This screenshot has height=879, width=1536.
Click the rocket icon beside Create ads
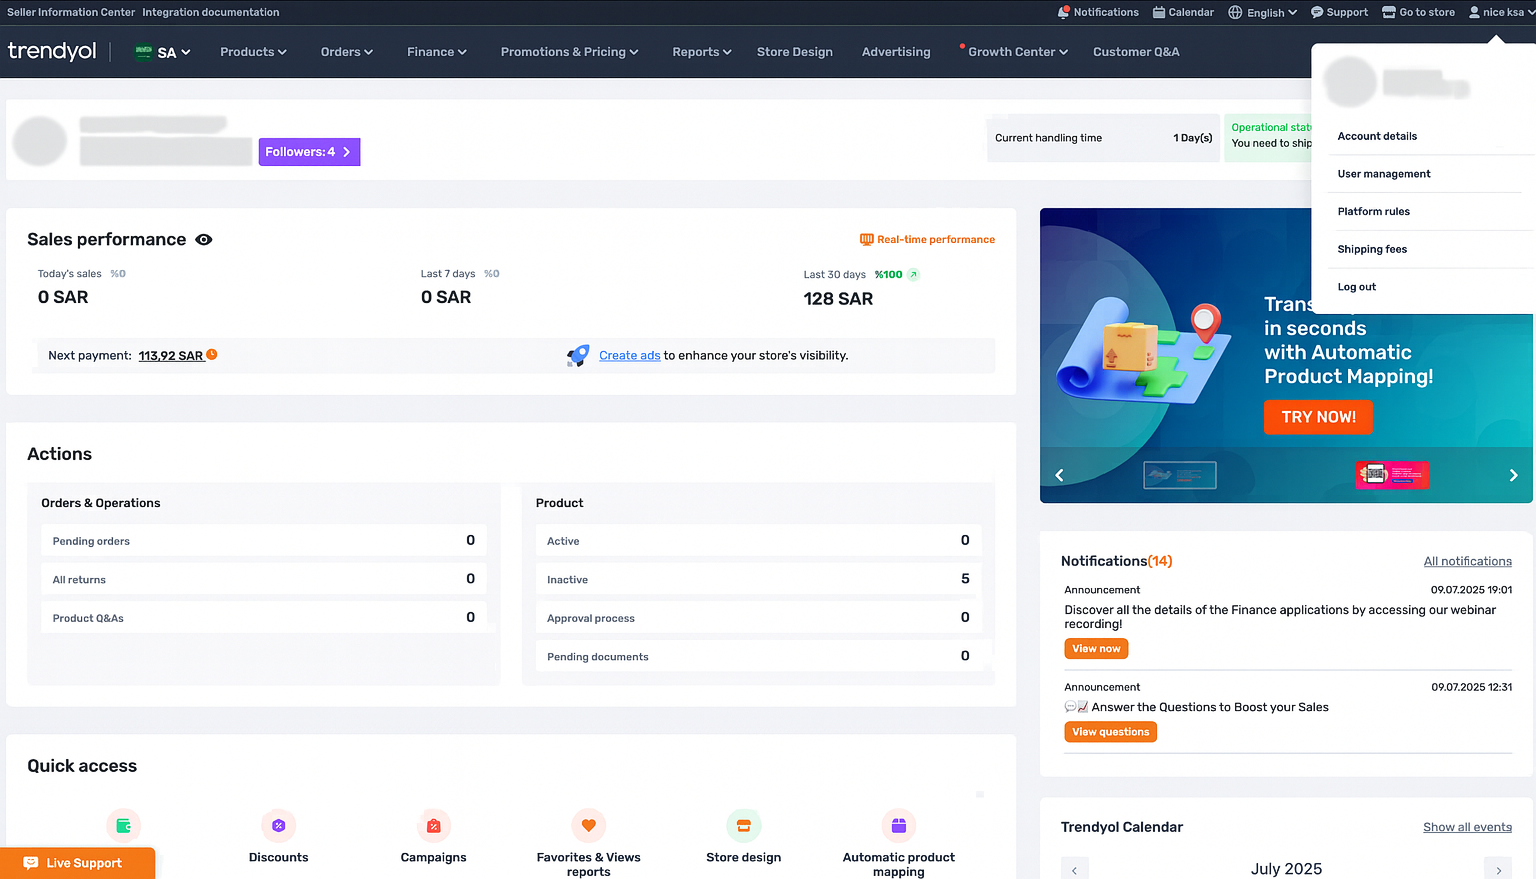578,355
